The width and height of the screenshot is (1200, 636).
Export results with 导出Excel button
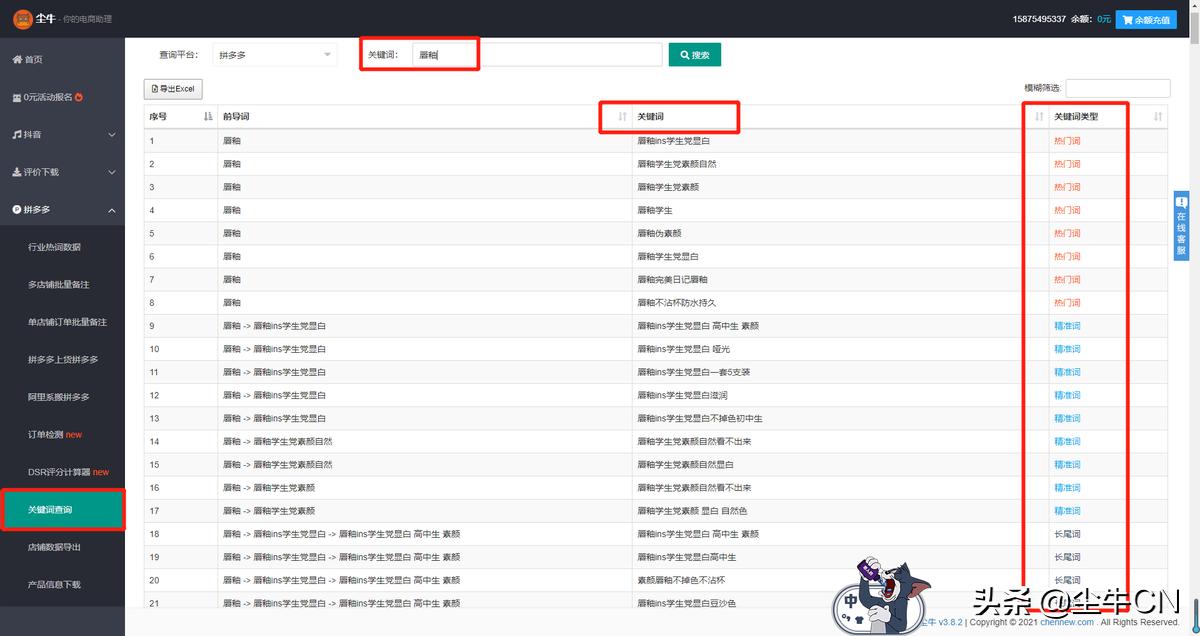(x=173, y=89)
